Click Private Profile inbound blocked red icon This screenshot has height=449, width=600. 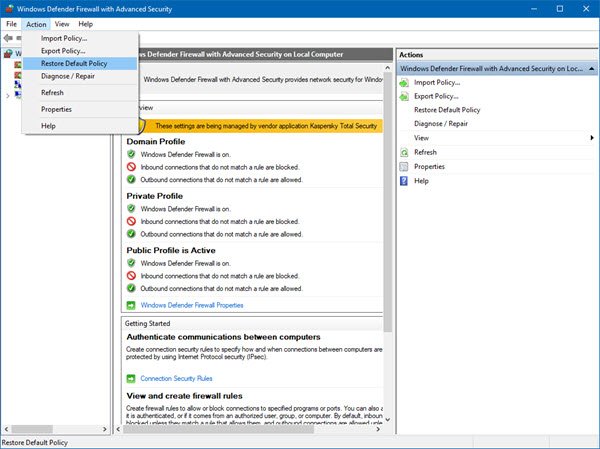click(x=131, y=221)
